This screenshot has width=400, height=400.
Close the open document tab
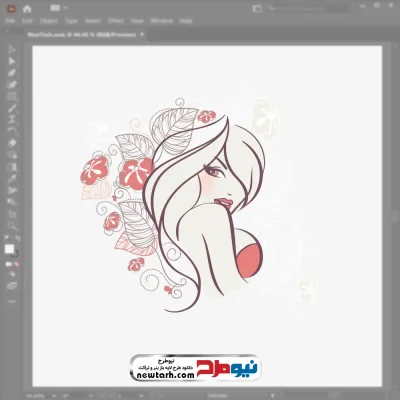[142, 34]
